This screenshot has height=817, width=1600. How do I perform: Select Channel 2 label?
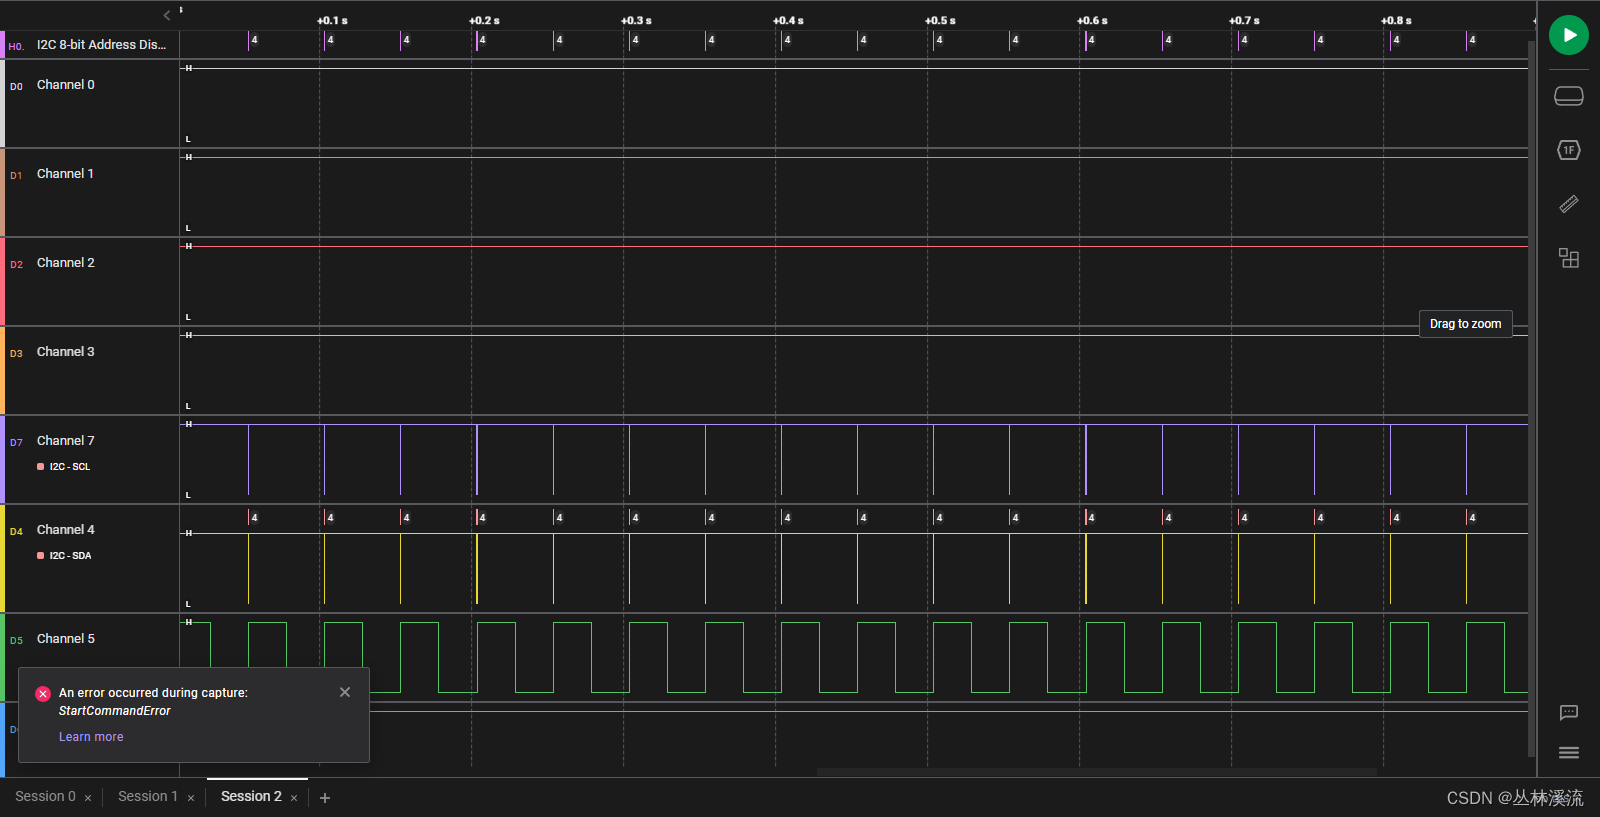66,263
